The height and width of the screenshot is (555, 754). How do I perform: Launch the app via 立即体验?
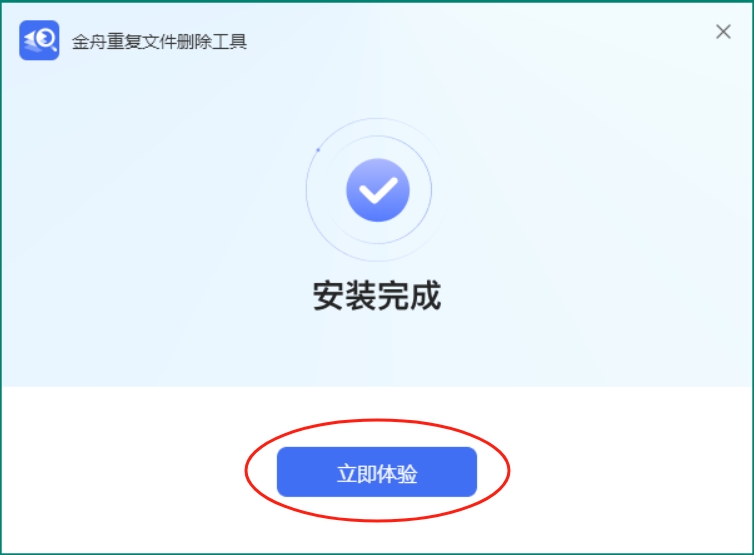click(x=377, y=472)
